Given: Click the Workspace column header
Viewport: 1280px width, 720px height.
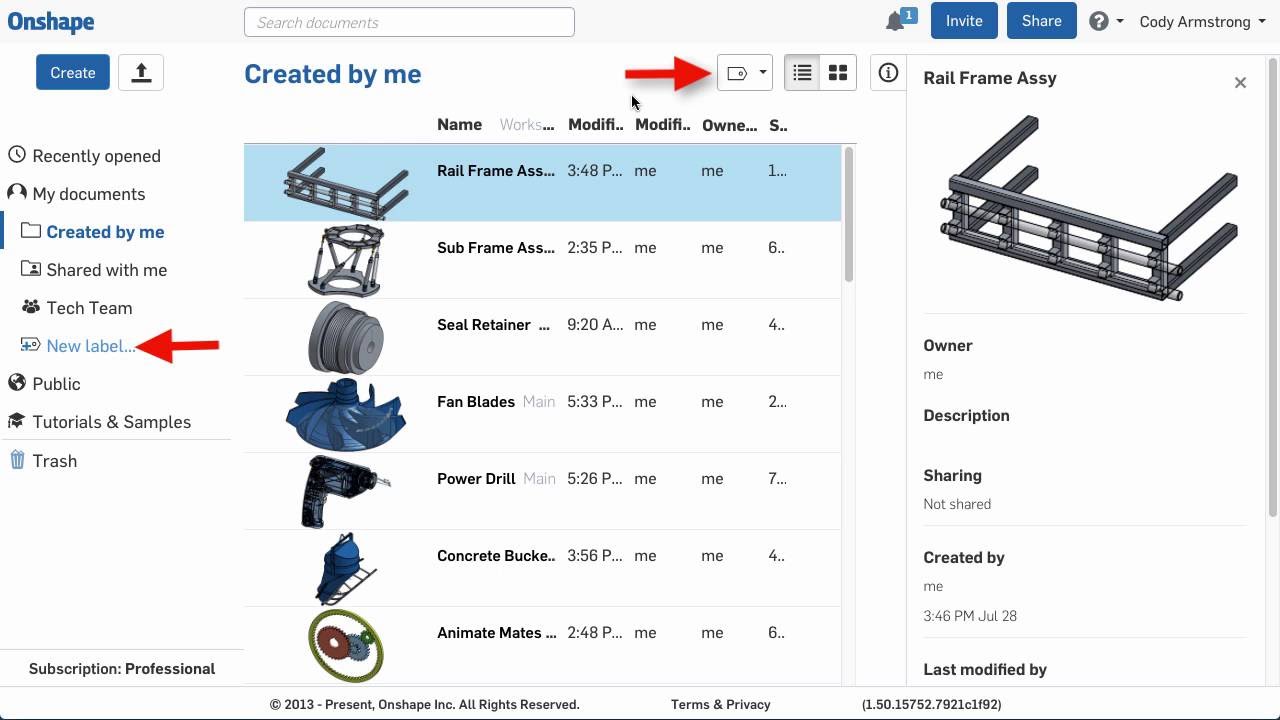Looking at the screenshot, I should pyautogui.click(x=527, y=125).
